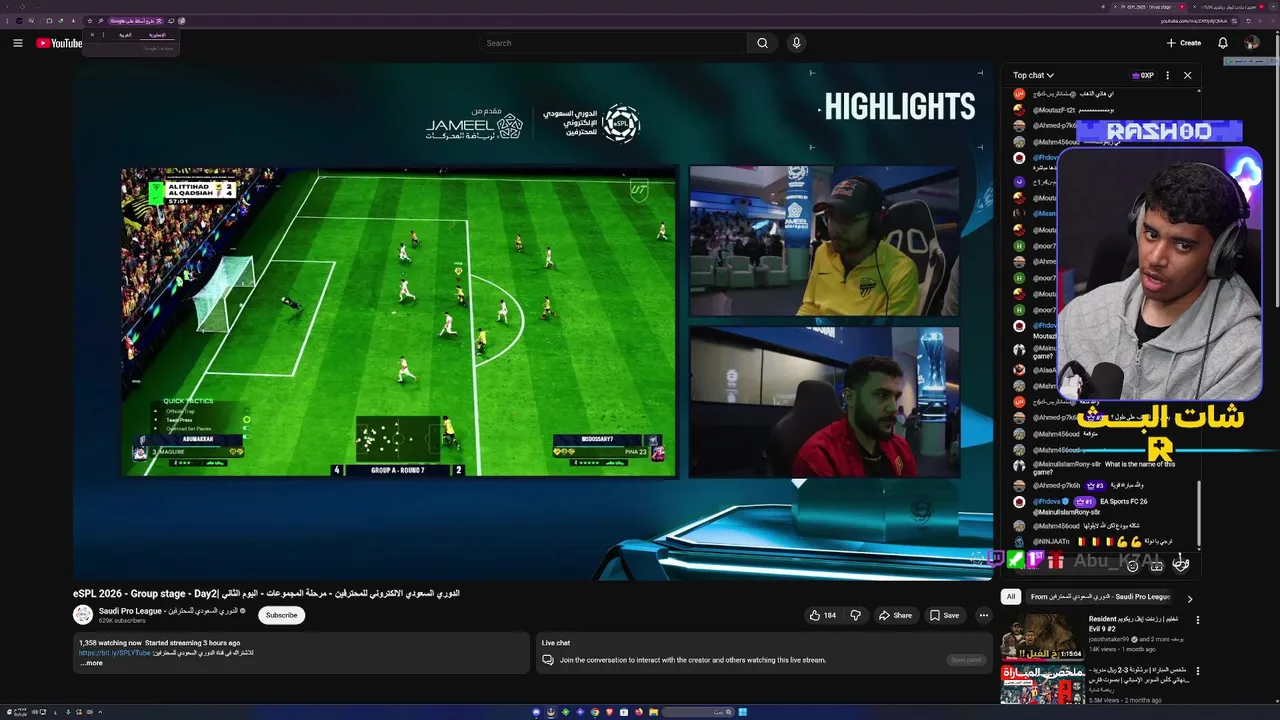Click the taskbar search box
1280x720 pixels.
[x=696, y=712]
